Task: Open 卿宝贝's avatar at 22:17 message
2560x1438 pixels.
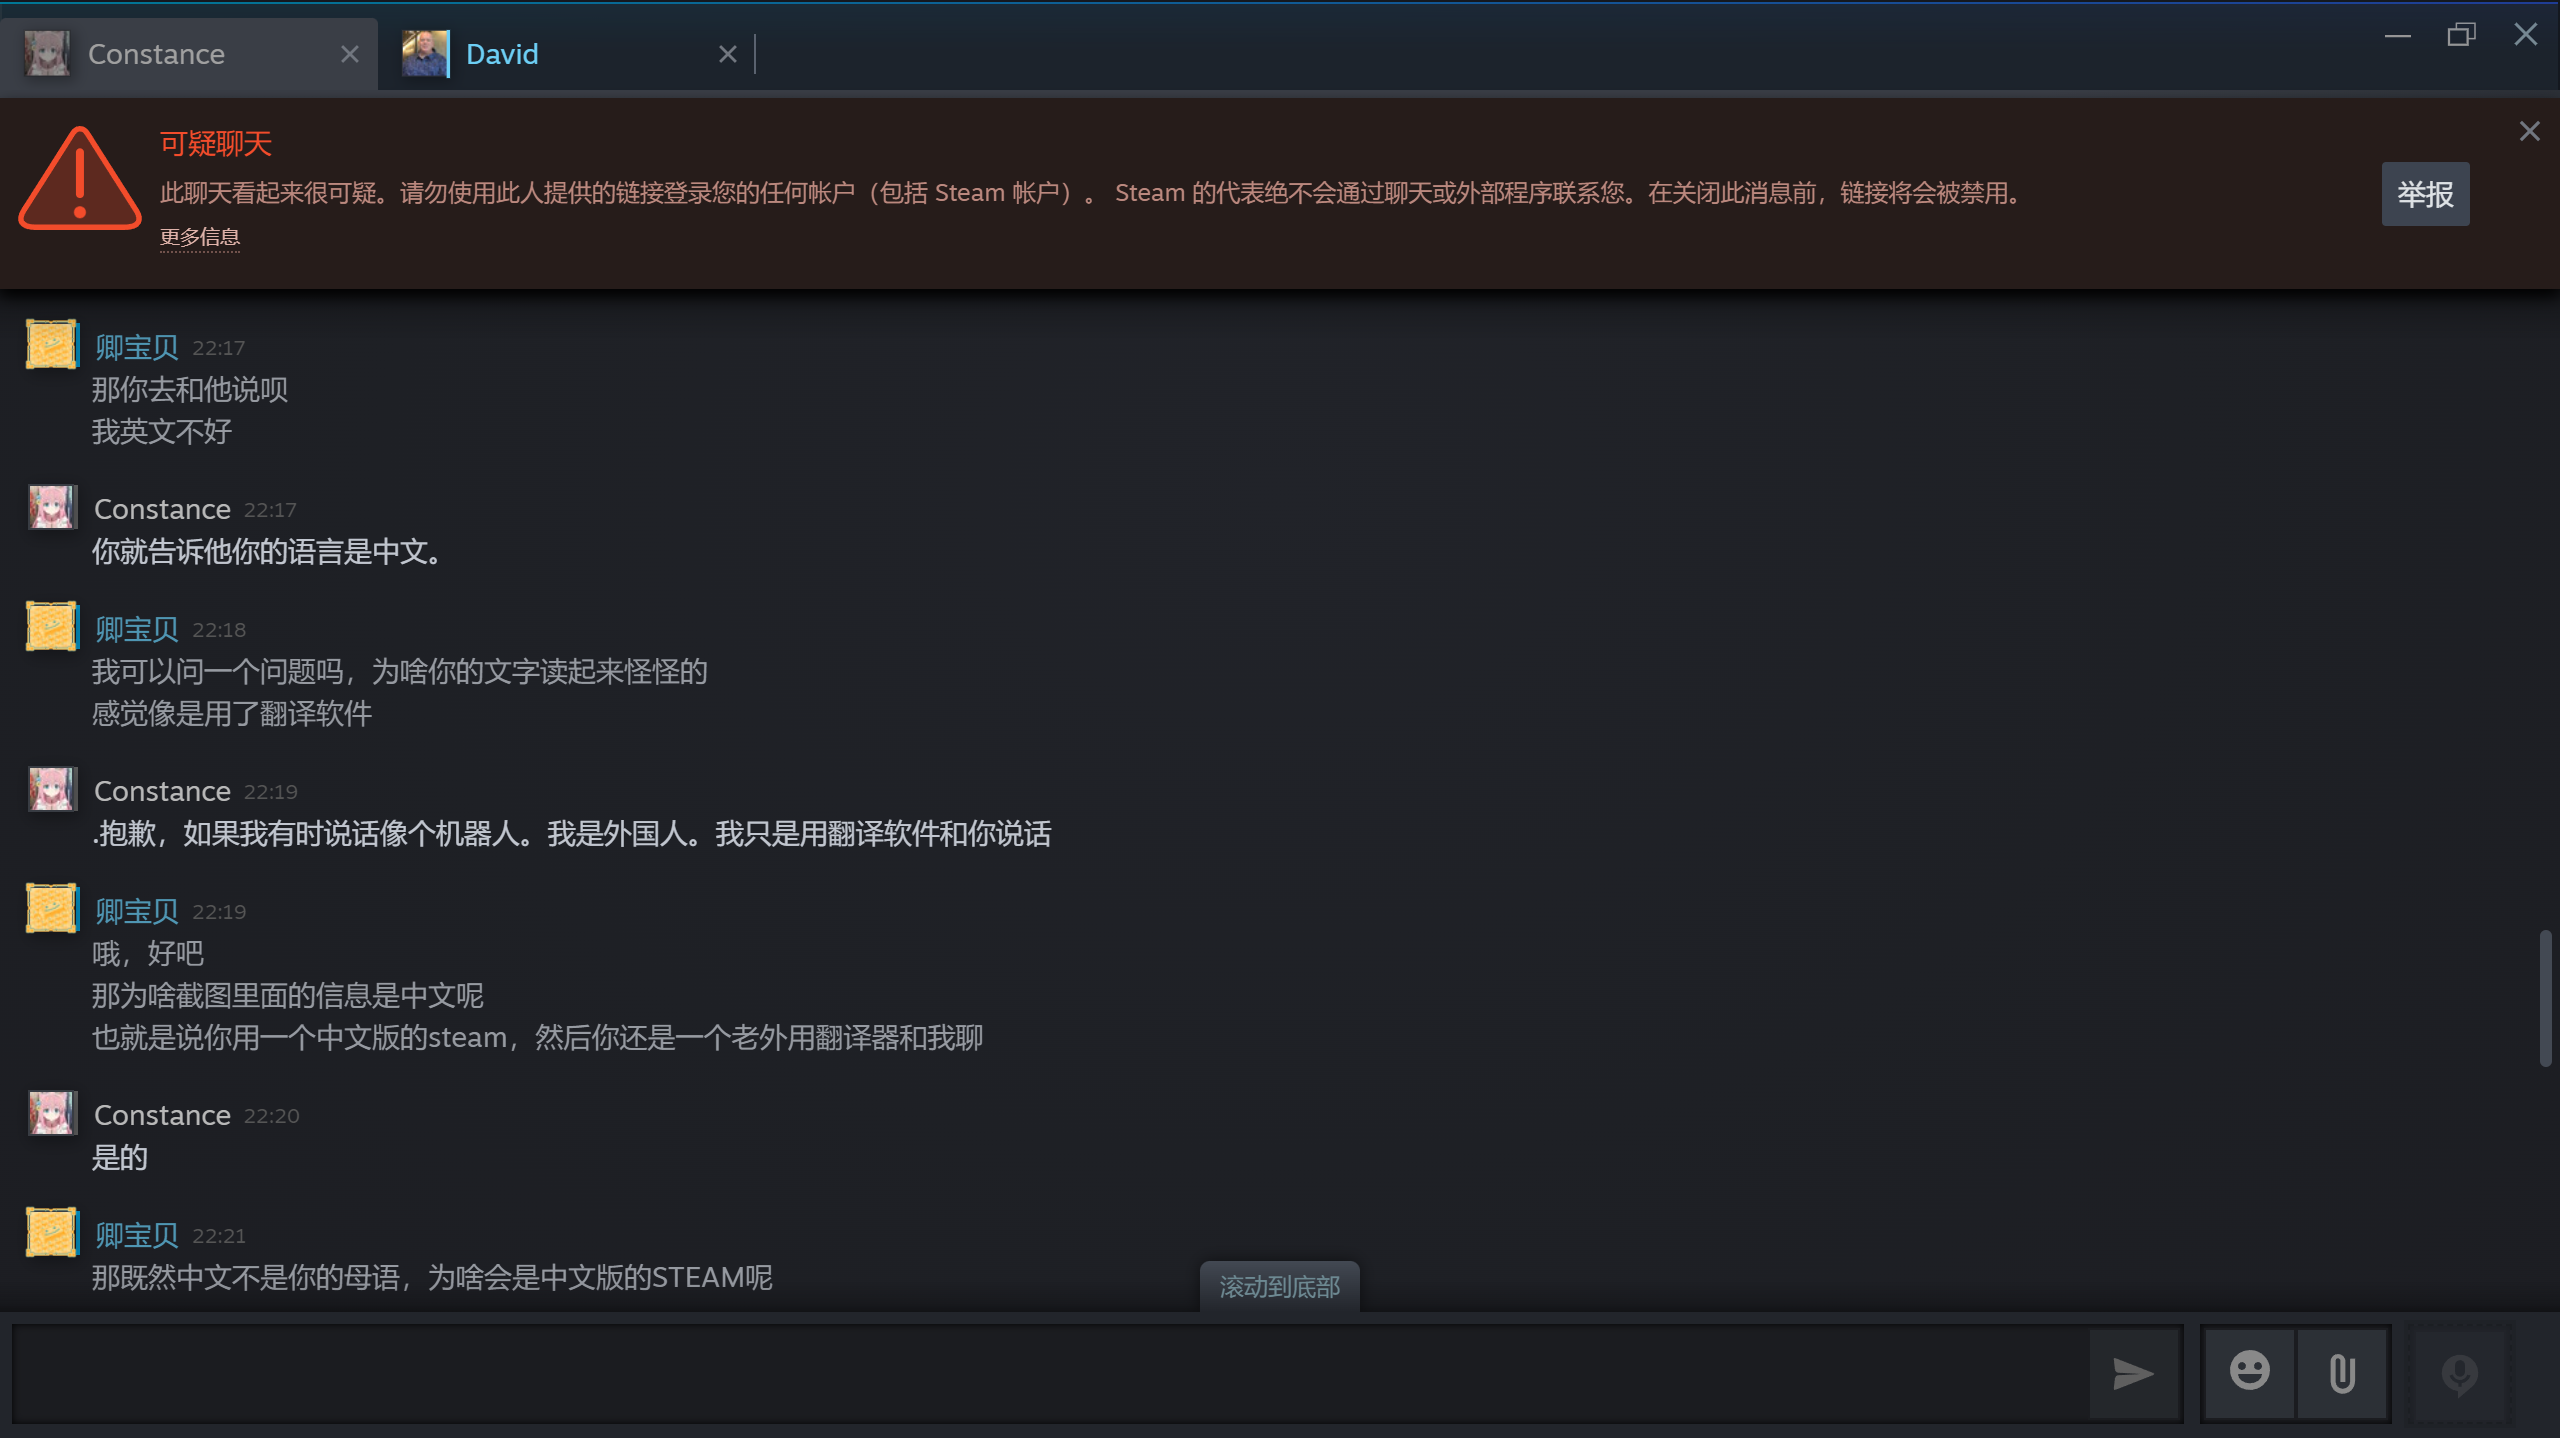Action: coord(52,345)
